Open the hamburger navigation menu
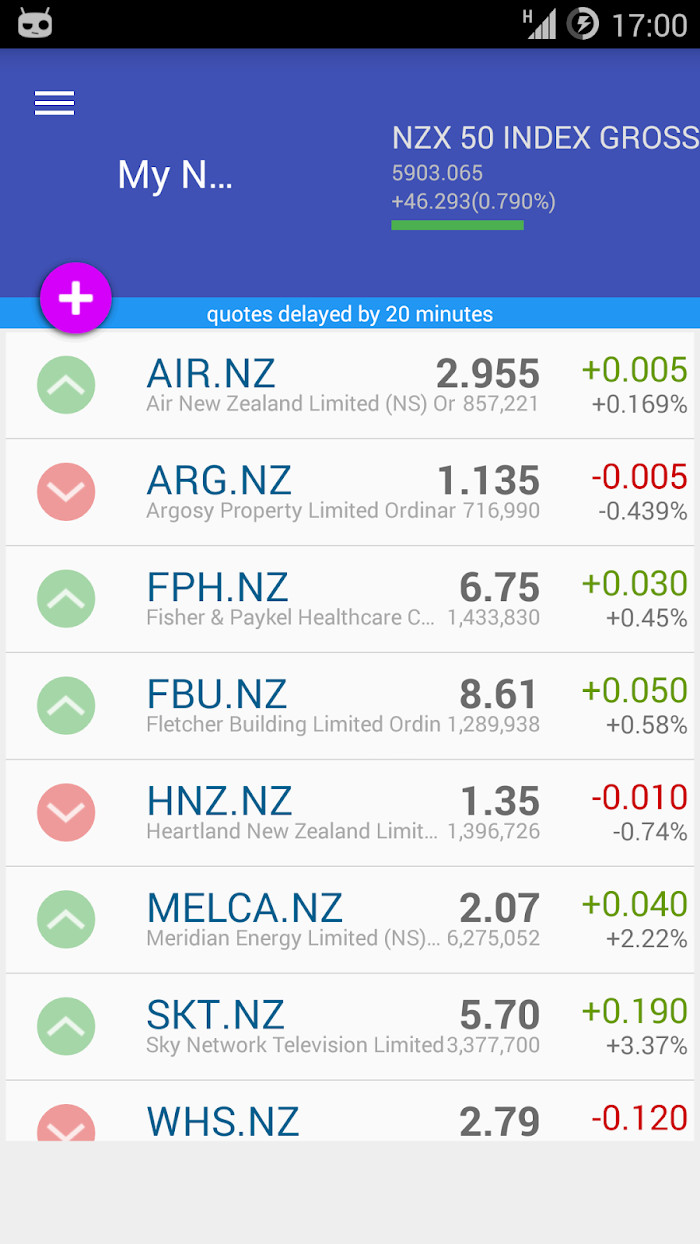The image size is (700, 1244). [54, 103]
